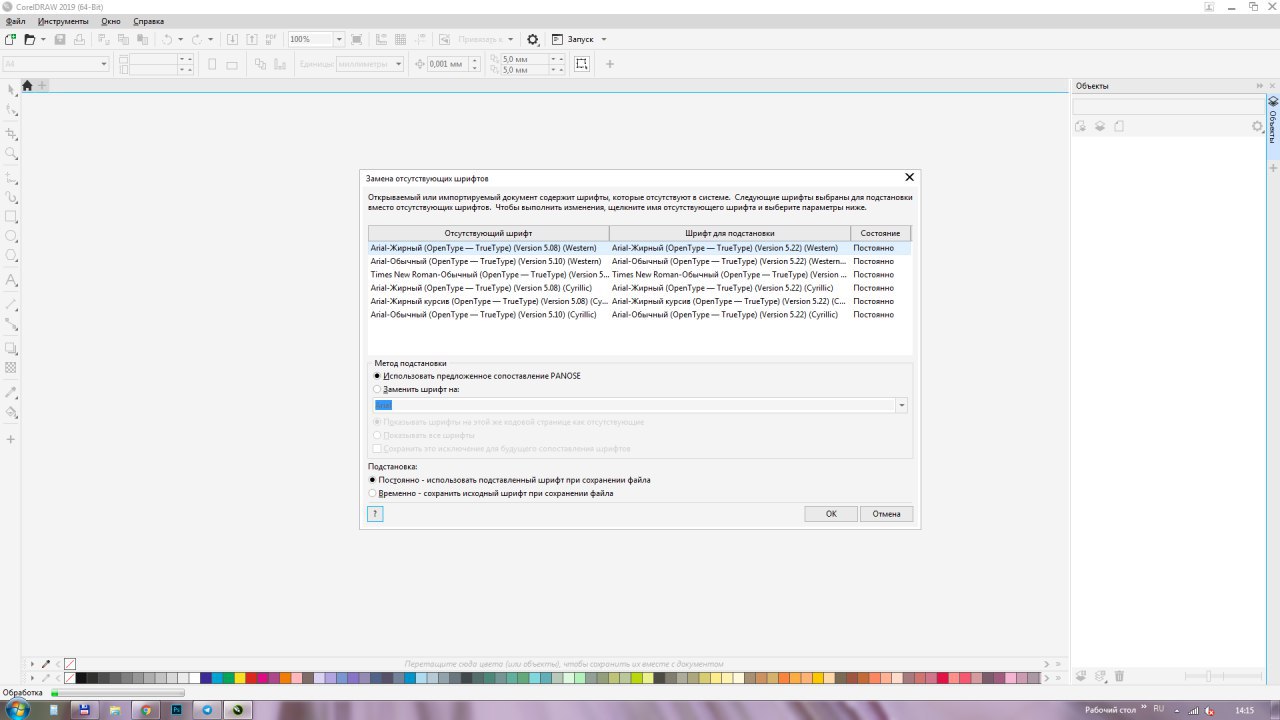1280x720 pixels.
Task: Select the Text tool in the toolbox
Action: point(12,280)
